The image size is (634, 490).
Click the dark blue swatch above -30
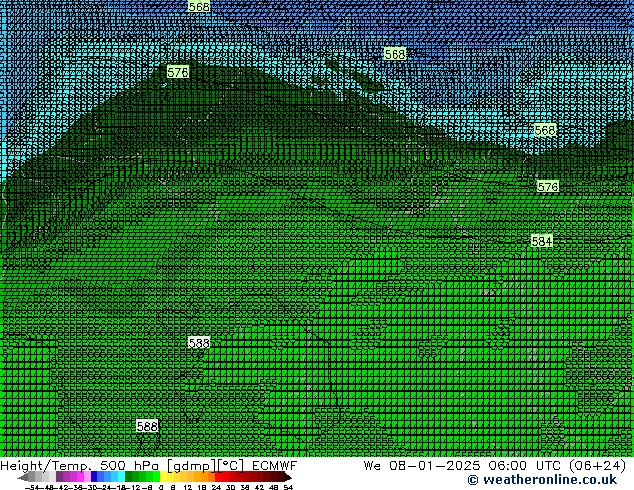94,477
